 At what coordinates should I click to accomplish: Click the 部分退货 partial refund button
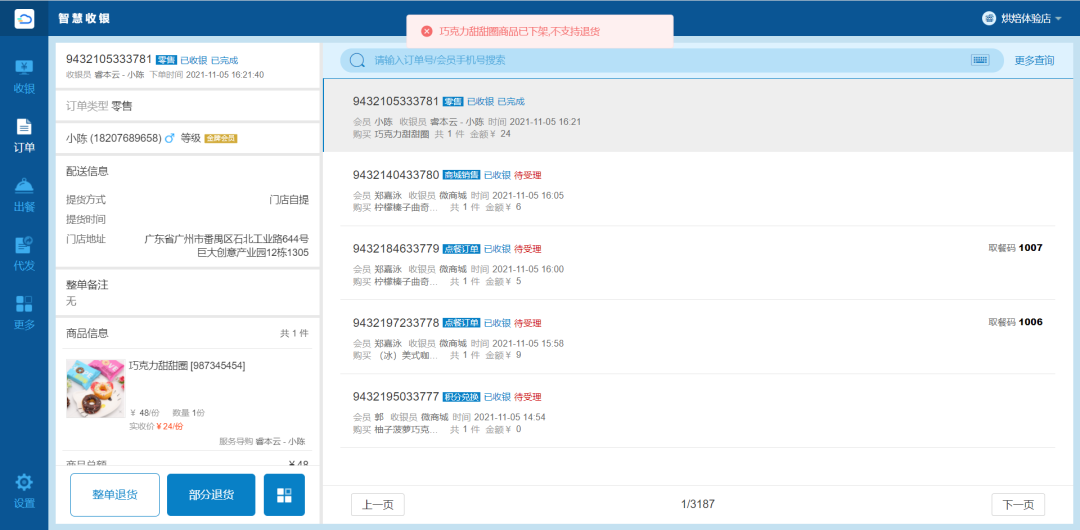[211, 495]
